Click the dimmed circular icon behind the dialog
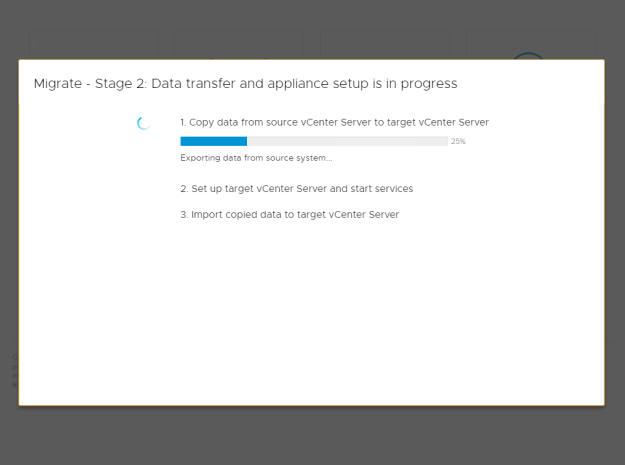The width and height of the screenshot is (625, 465). pos(528,55)
